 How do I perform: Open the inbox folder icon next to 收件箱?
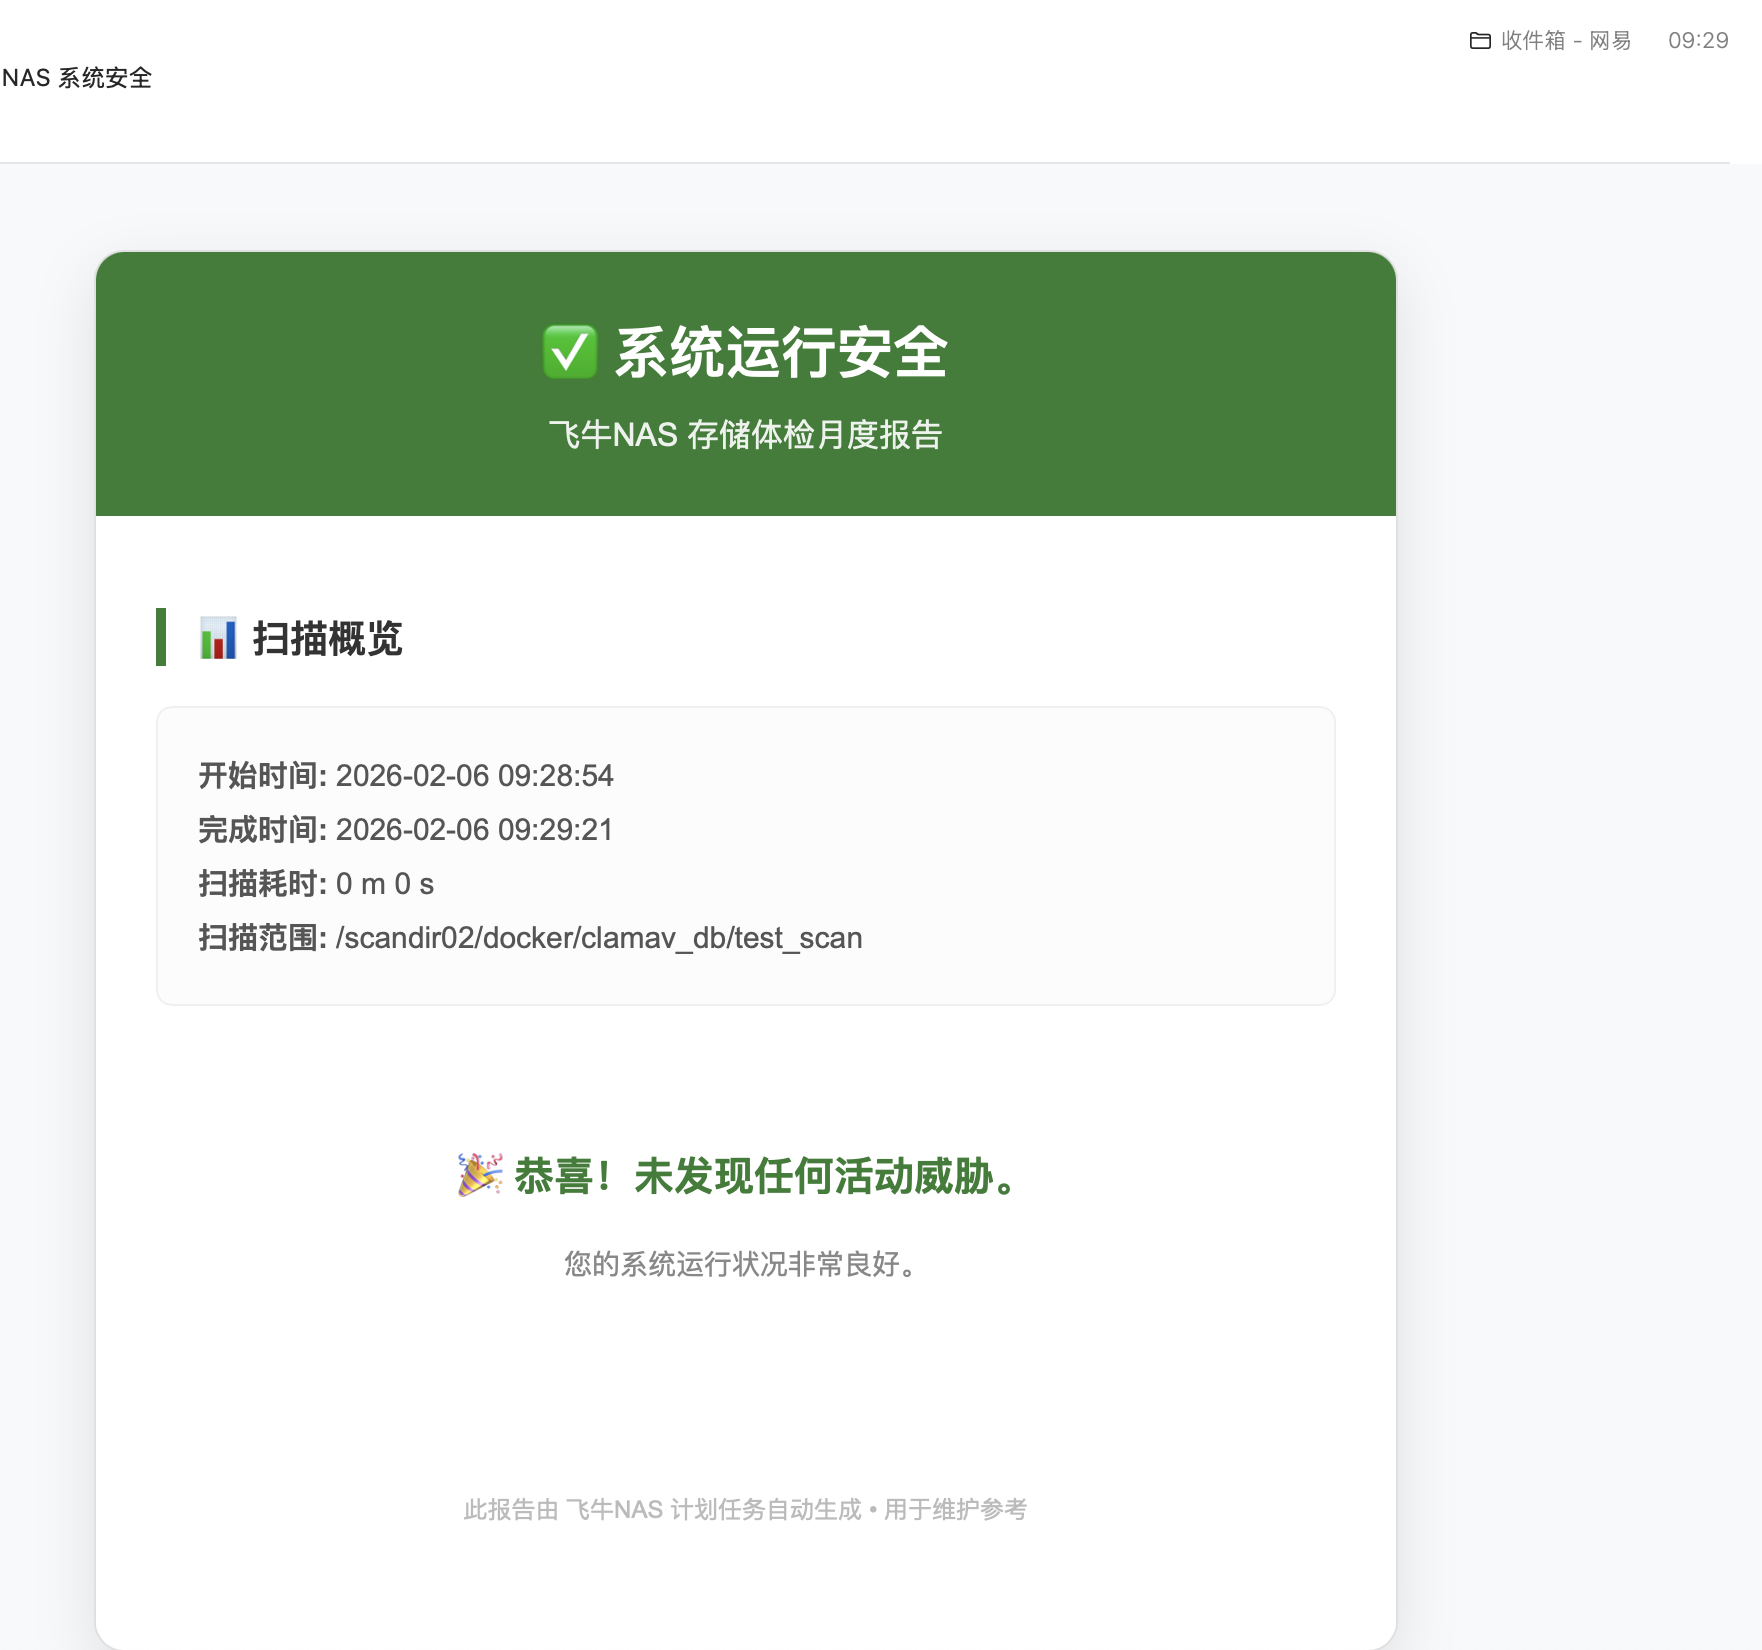click(x=1481, y=41)
